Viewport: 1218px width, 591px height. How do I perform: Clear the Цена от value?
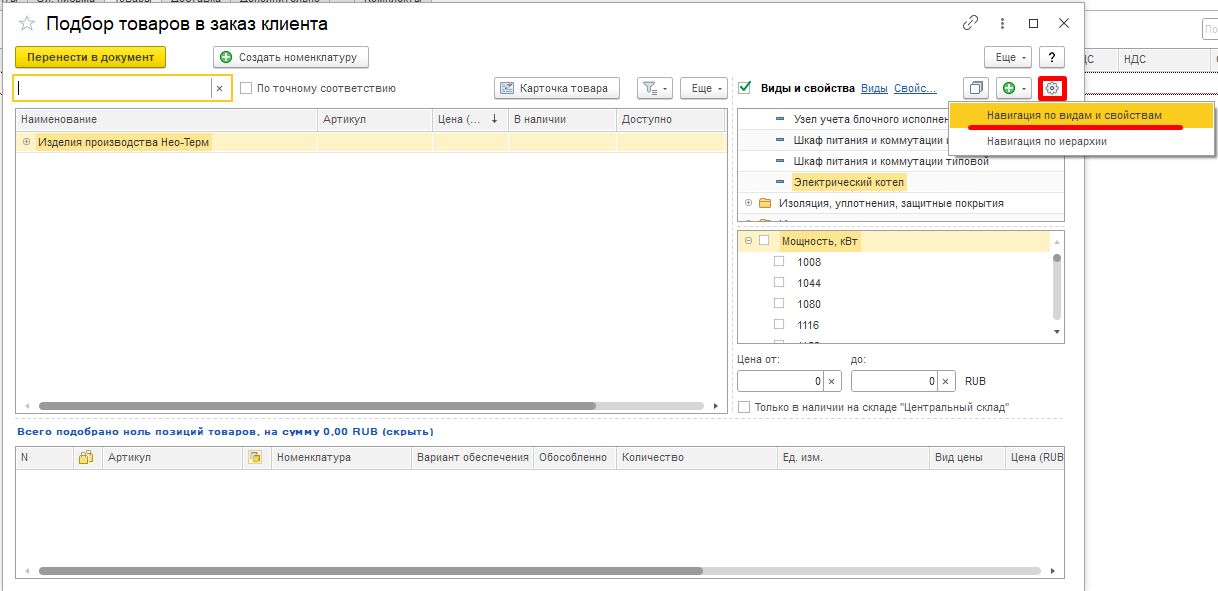coord(831,381)
